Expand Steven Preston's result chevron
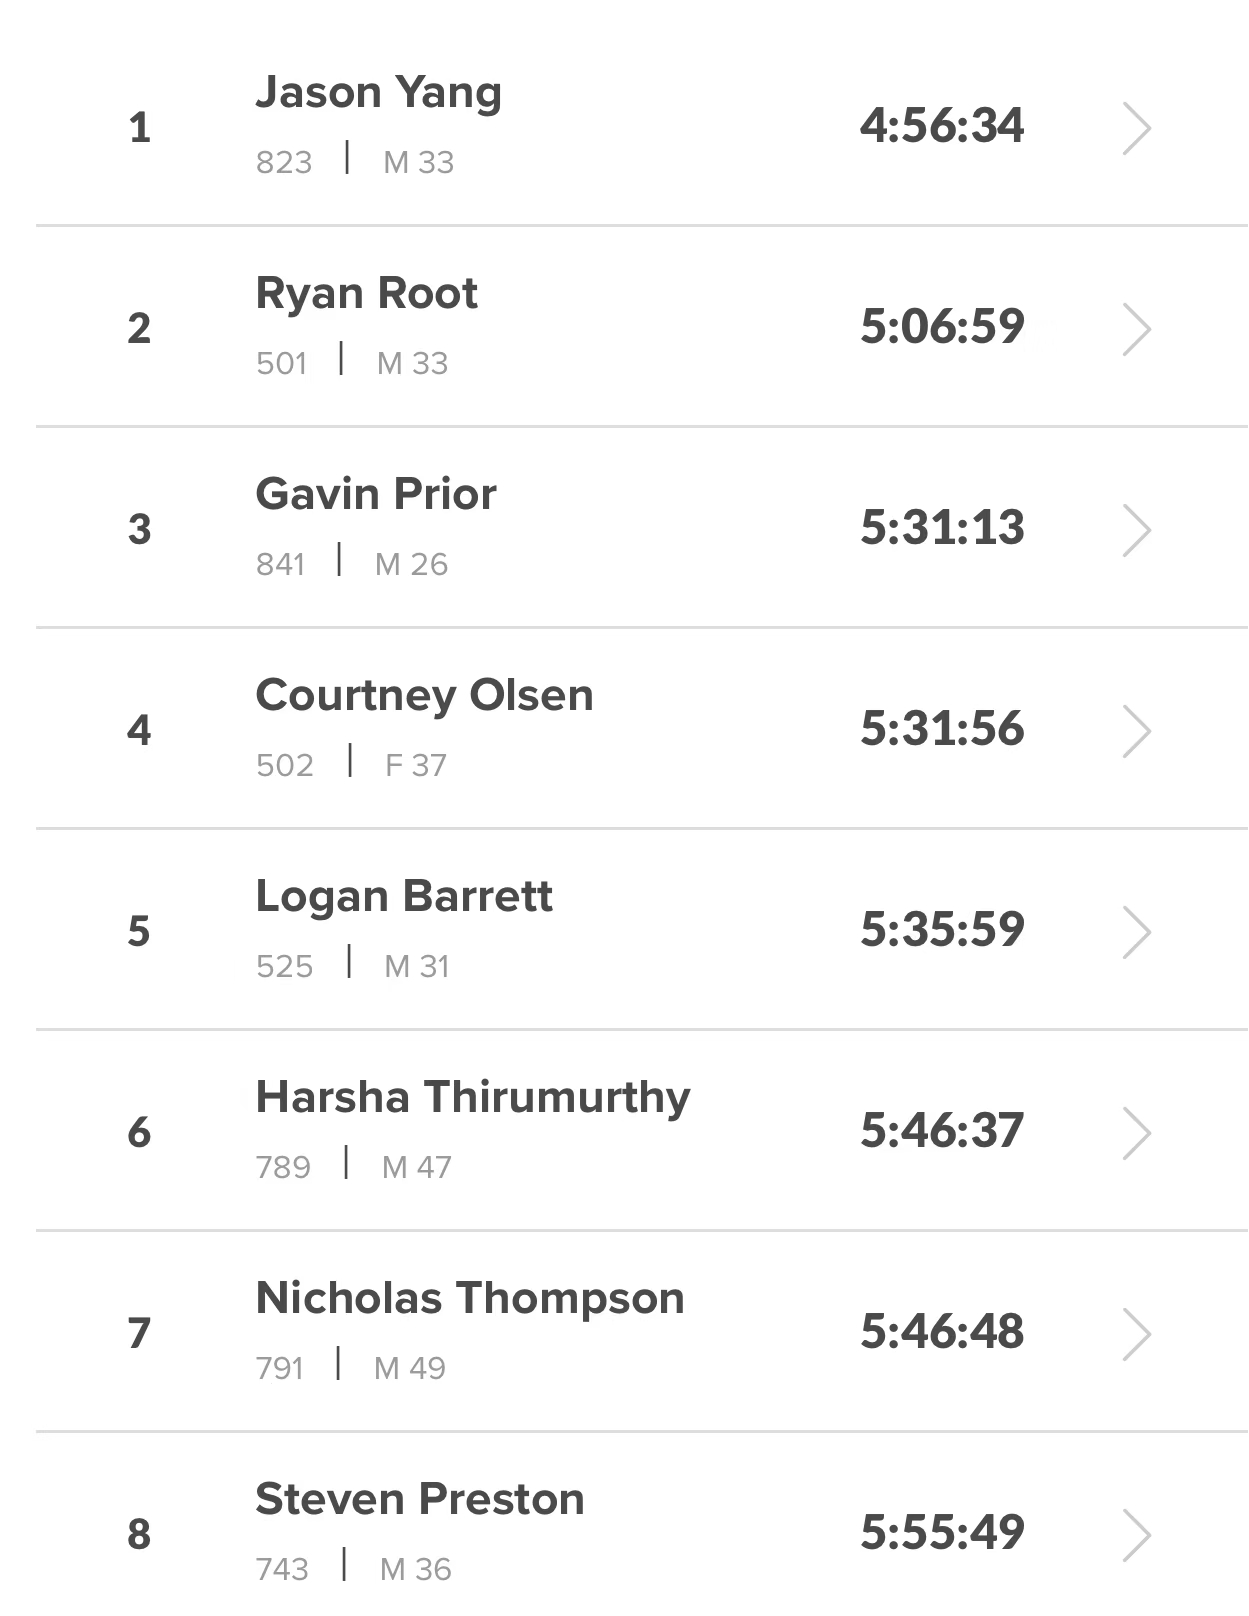 1136,1535
